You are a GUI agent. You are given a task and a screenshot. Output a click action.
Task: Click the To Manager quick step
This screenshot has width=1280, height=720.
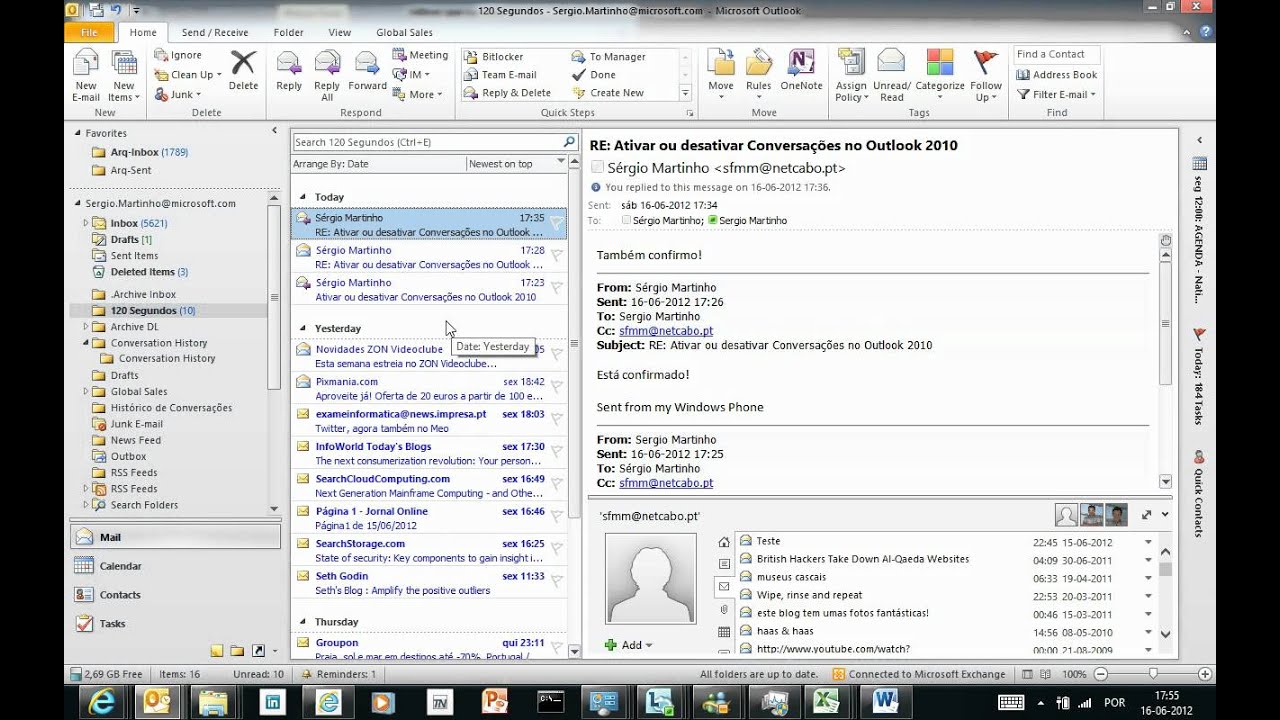click(x=609, y=57)
